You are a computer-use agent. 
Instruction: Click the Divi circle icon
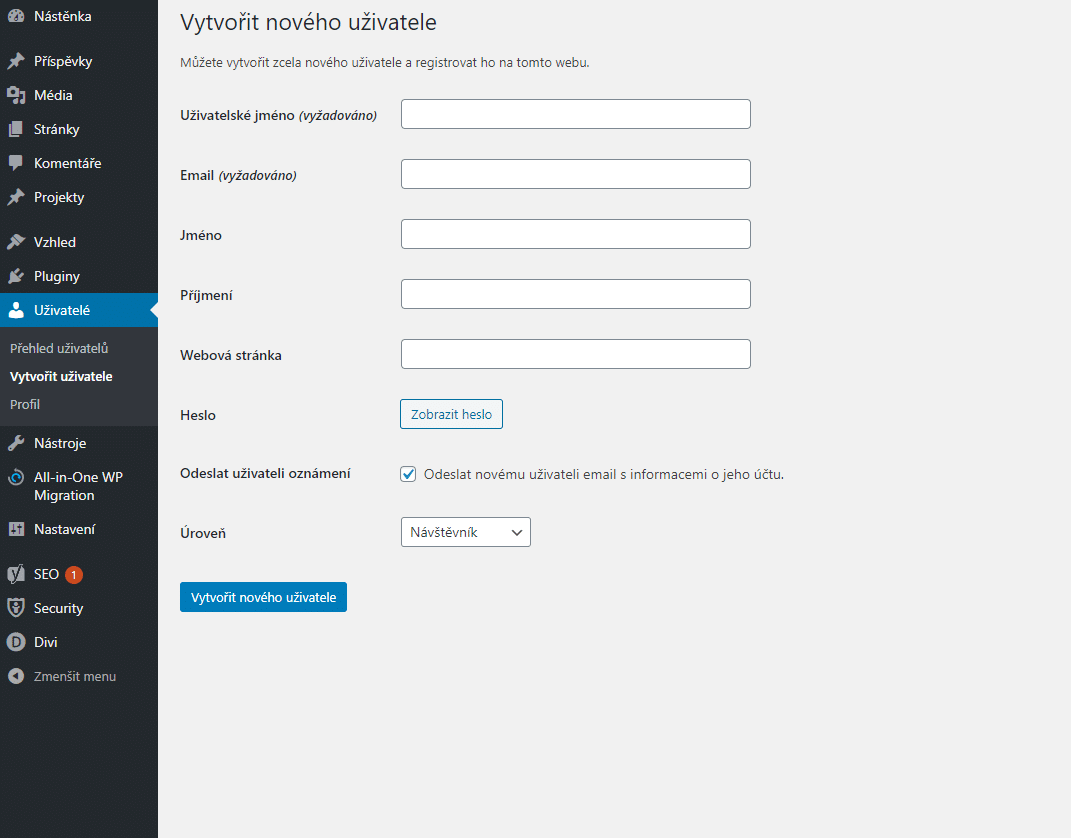coord(16,643)
